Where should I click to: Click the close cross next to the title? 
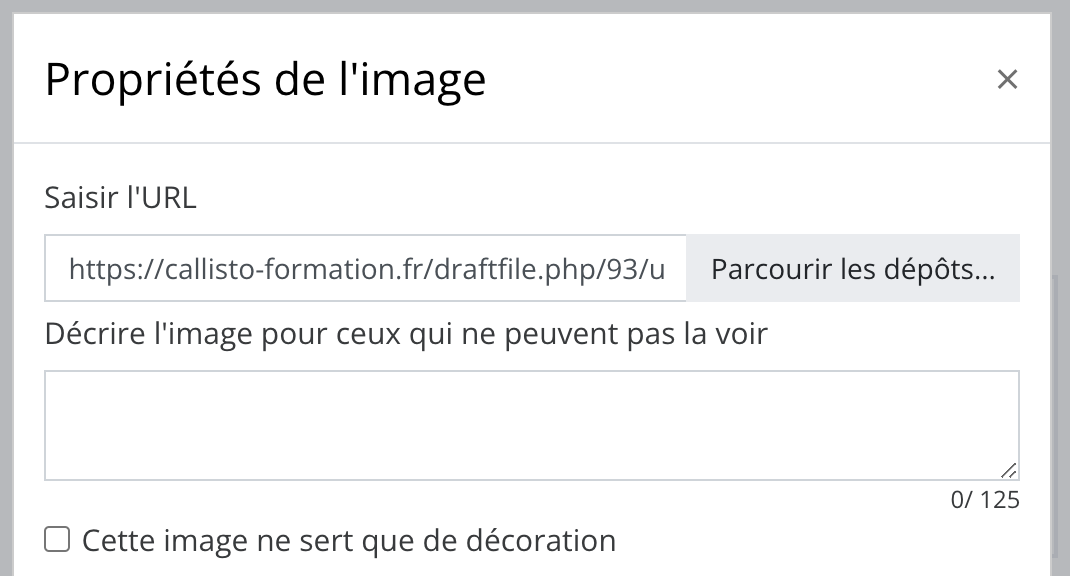tap(1007, 79)
